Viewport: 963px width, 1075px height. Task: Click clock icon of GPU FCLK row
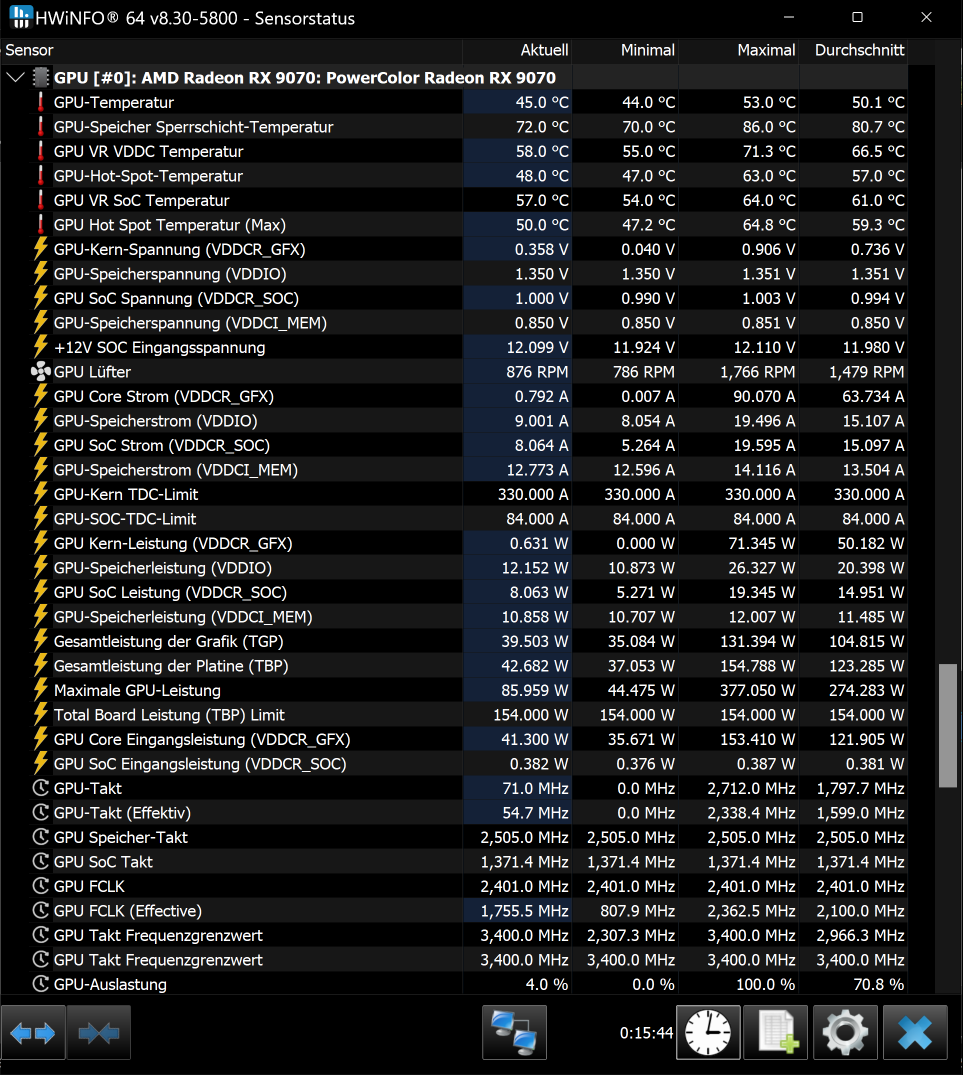pos(40,886)
